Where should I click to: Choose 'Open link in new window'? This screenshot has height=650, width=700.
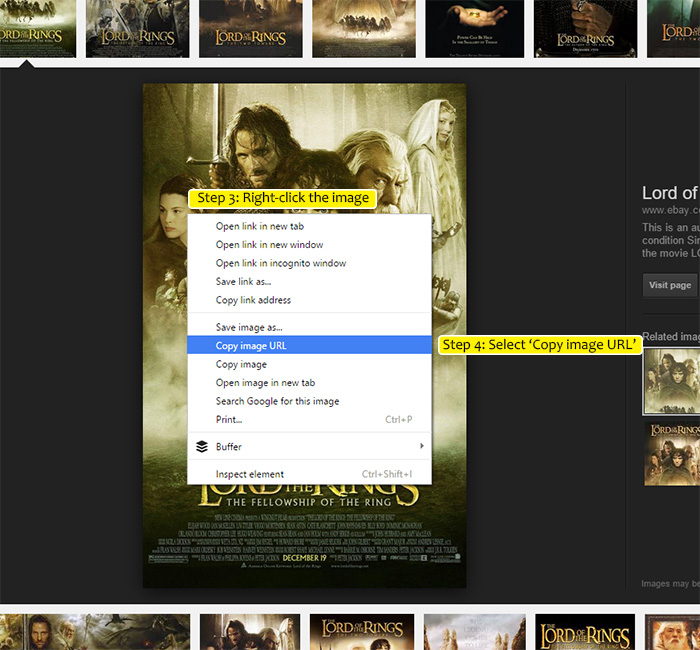click(269, 245)
